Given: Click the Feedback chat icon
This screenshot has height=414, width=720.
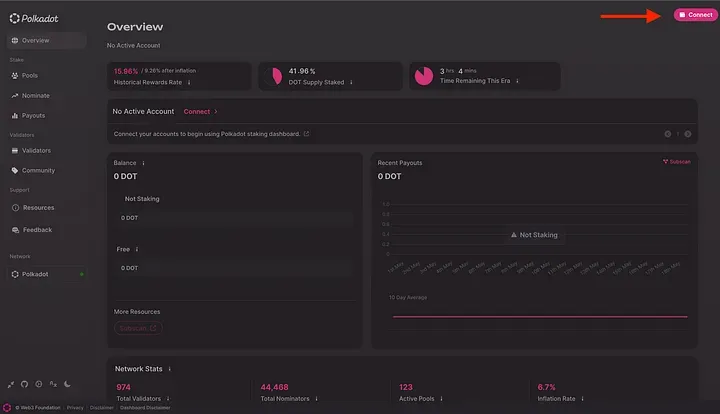Looking at the screenshot, I should [x=15, y=229].
